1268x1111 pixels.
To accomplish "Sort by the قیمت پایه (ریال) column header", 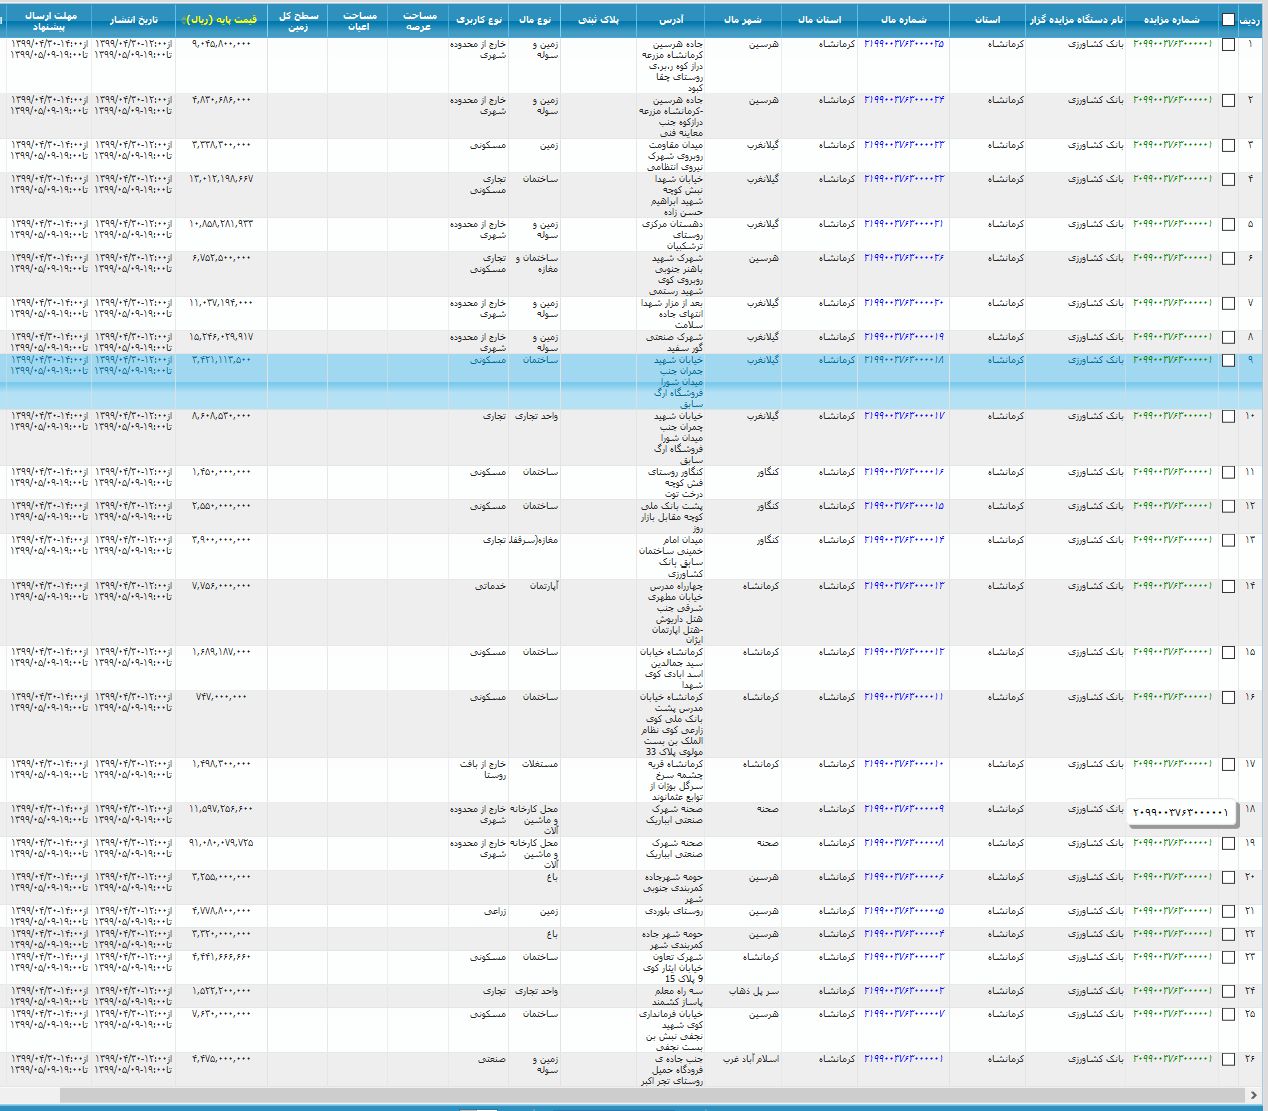I will pos(221,19).
